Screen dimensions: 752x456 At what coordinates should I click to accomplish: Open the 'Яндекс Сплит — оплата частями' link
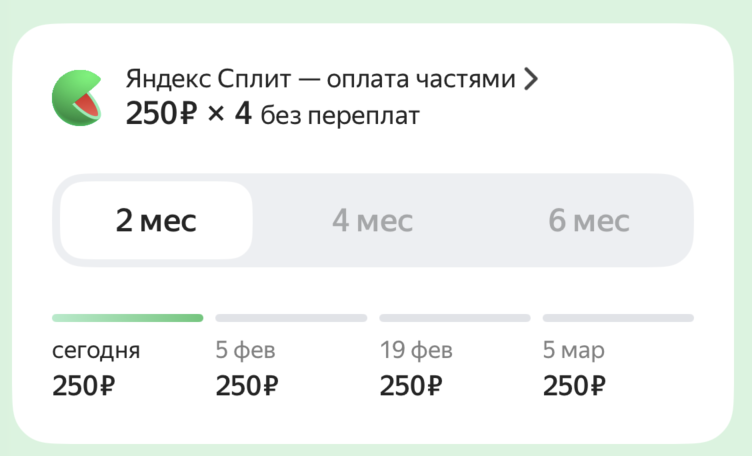pos(320,80)
